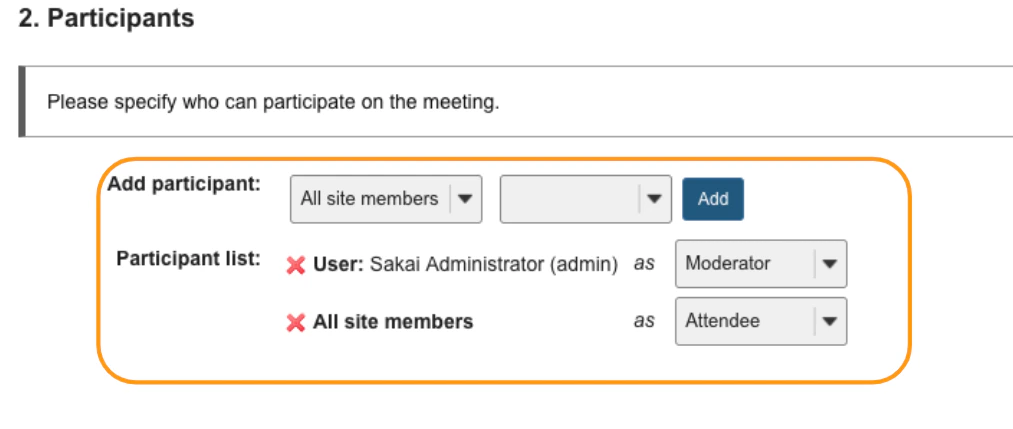Click the arrow on the empty selection dropdown
The height and width of the screenshot is (429, 1013).
pos(654,199)
